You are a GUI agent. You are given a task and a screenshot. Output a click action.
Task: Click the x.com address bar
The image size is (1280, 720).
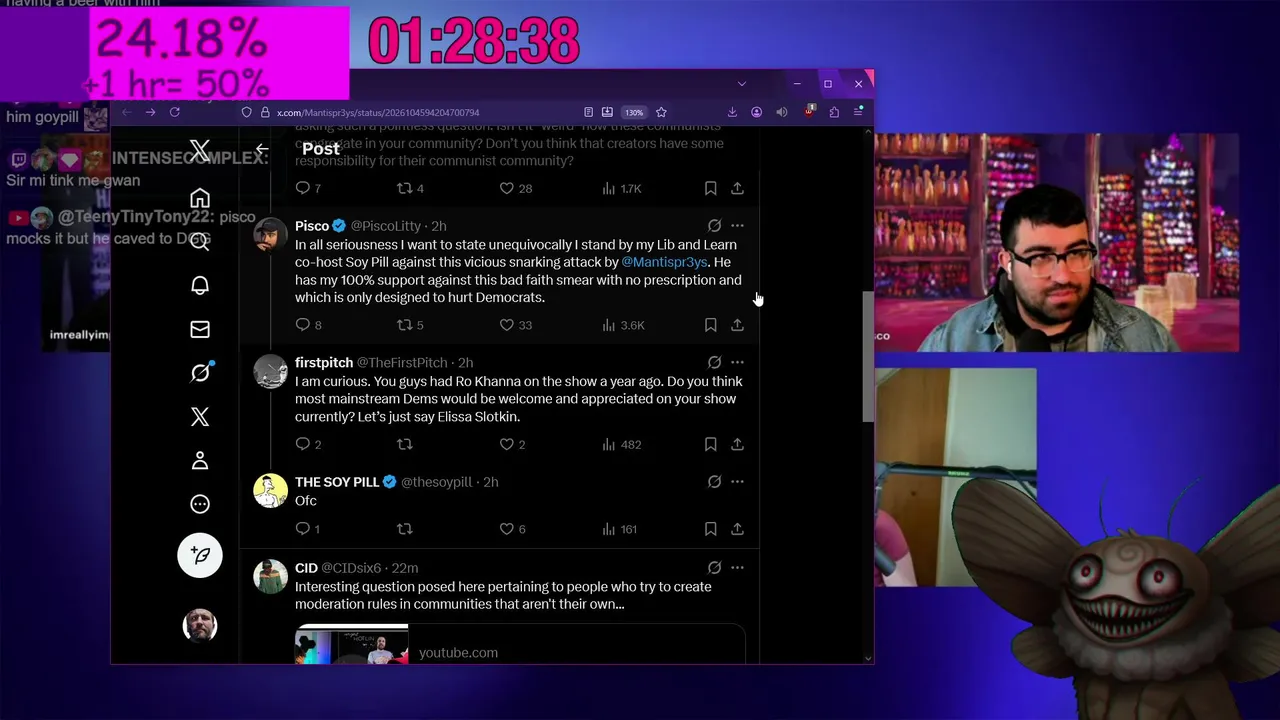click(x=378, y=112)
